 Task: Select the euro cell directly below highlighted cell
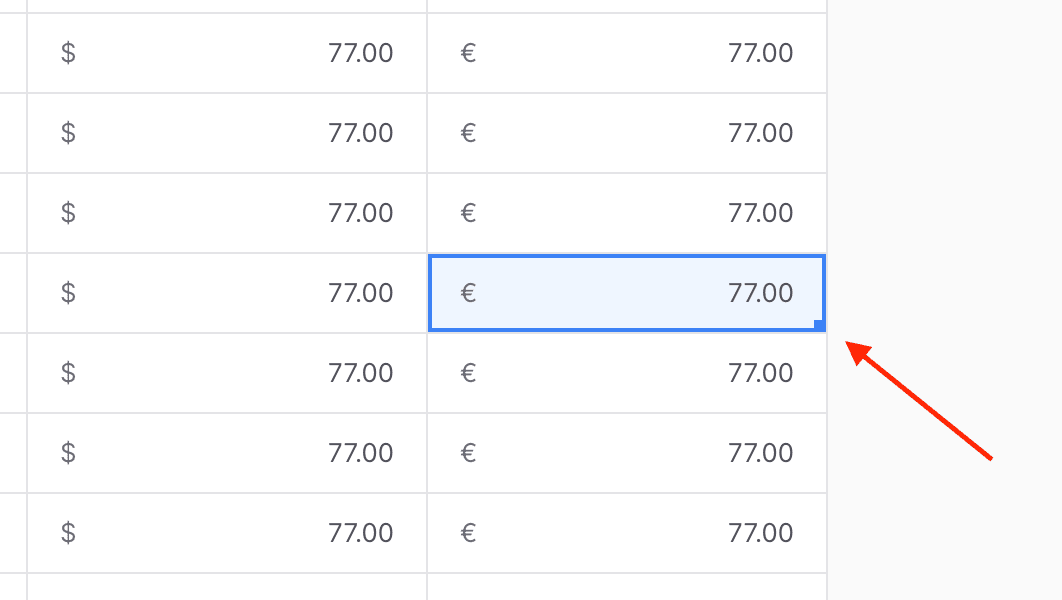627,373
